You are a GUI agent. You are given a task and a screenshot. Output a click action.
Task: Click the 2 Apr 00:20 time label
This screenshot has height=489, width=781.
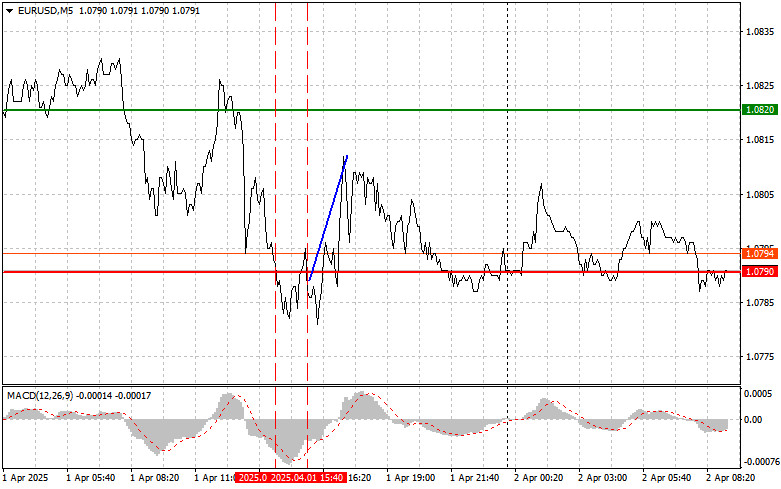538,478
